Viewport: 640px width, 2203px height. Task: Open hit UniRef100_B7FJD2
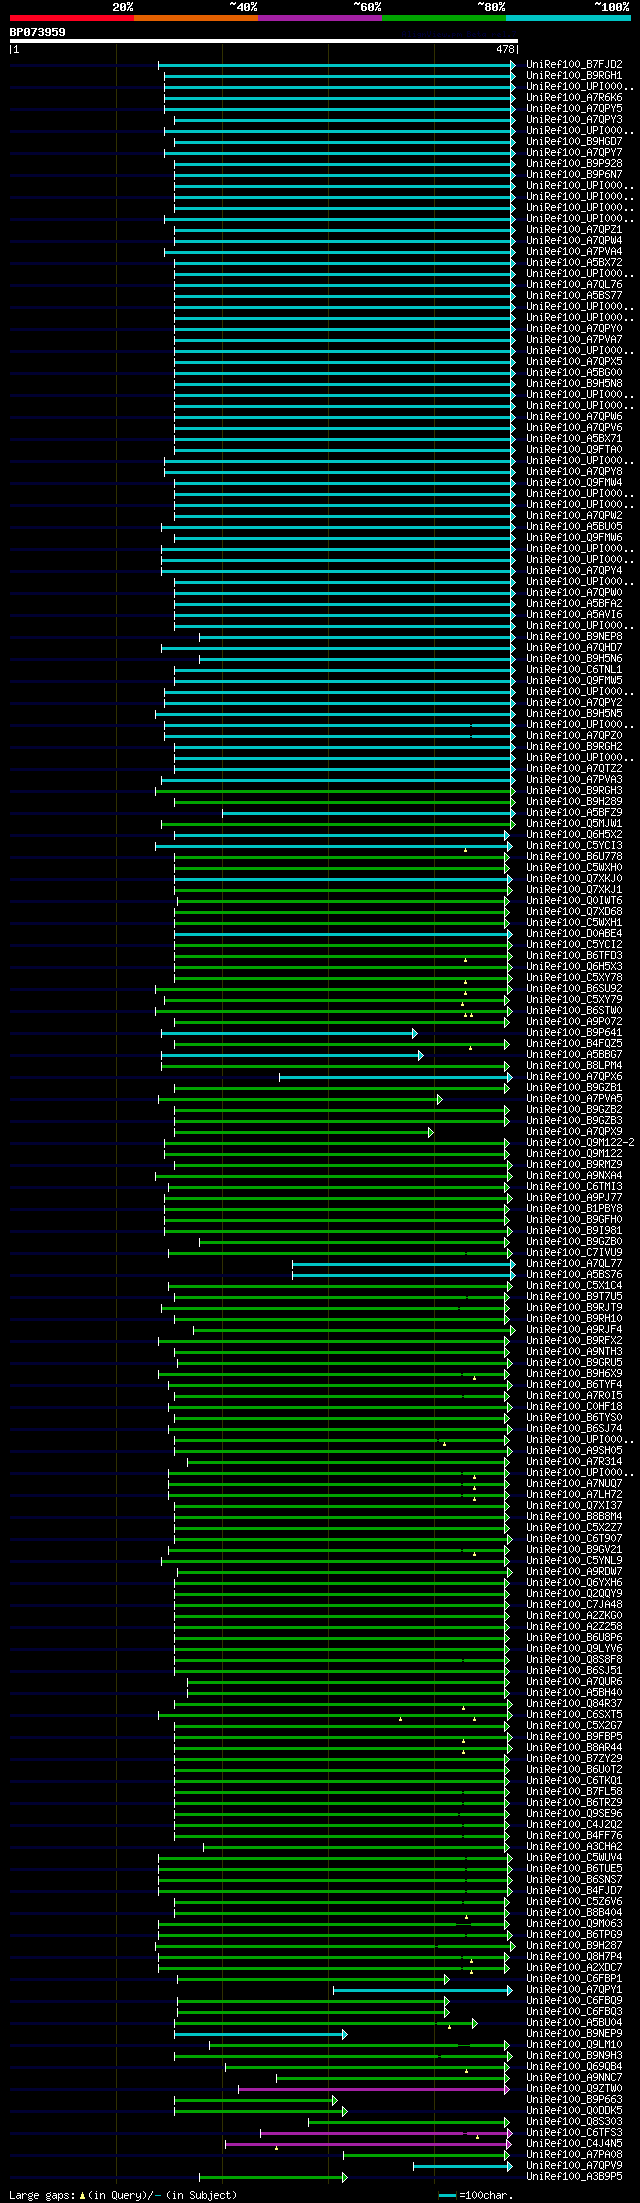(x=574, y=65)
